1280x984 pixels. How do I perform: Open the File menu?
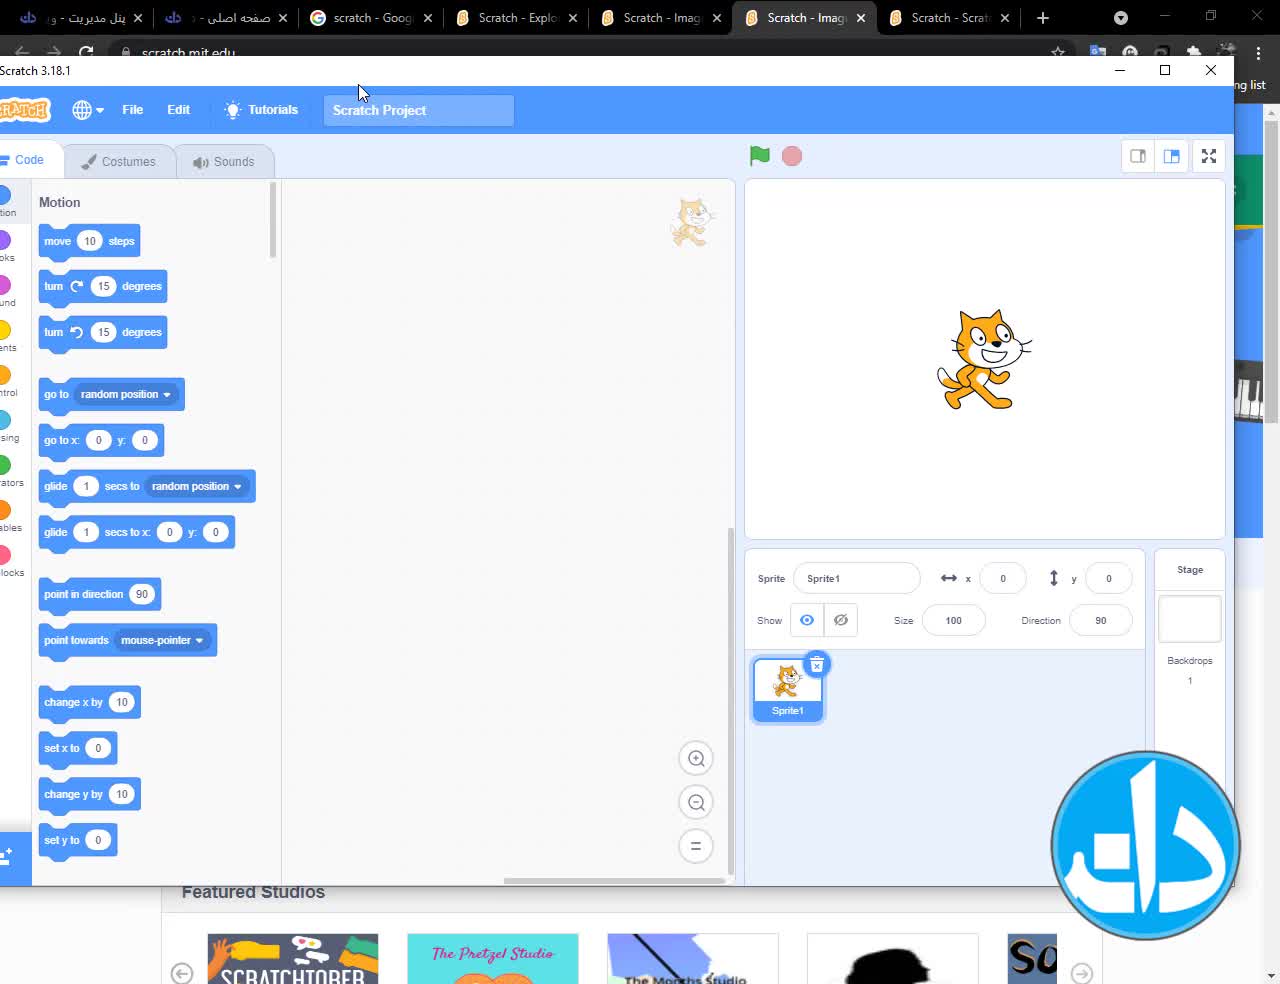[x=132, y=110]
